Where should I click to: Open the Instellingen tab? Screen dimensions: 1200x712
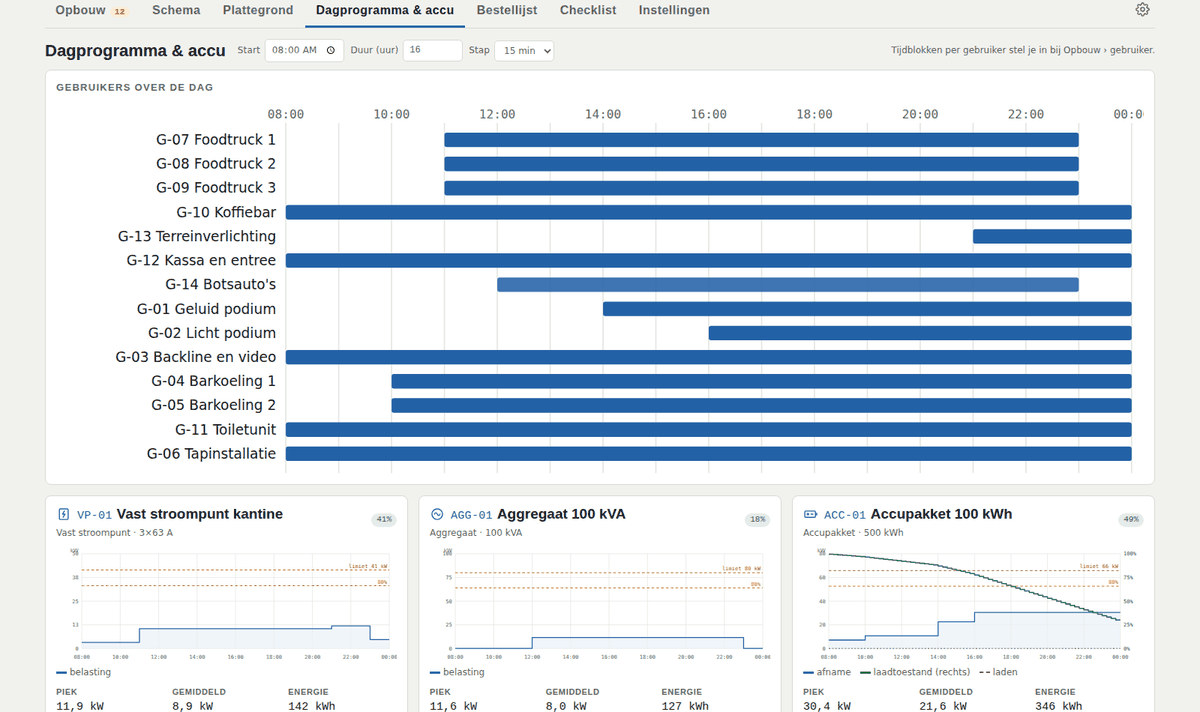674,11
